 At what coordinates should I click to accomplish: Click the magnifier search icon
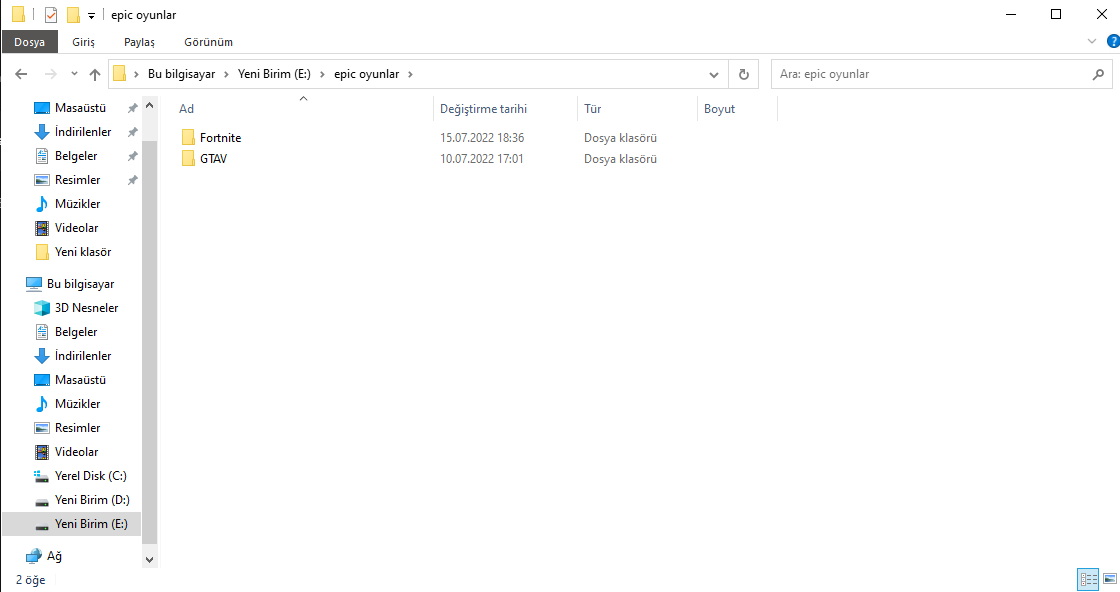(1098, 74)
